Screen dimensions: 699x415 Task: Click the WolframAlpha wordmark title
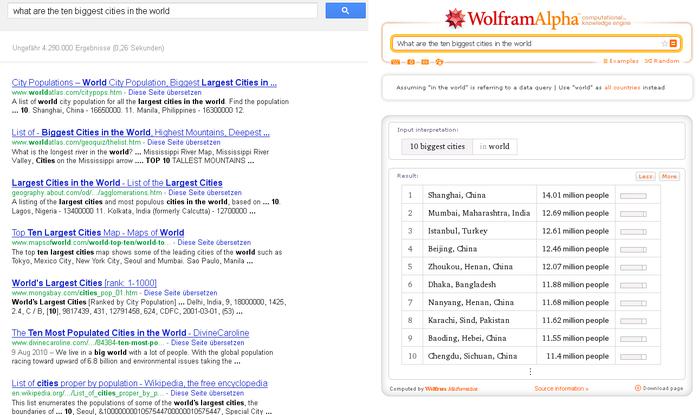pyautogui.click(x=523, y=19)
